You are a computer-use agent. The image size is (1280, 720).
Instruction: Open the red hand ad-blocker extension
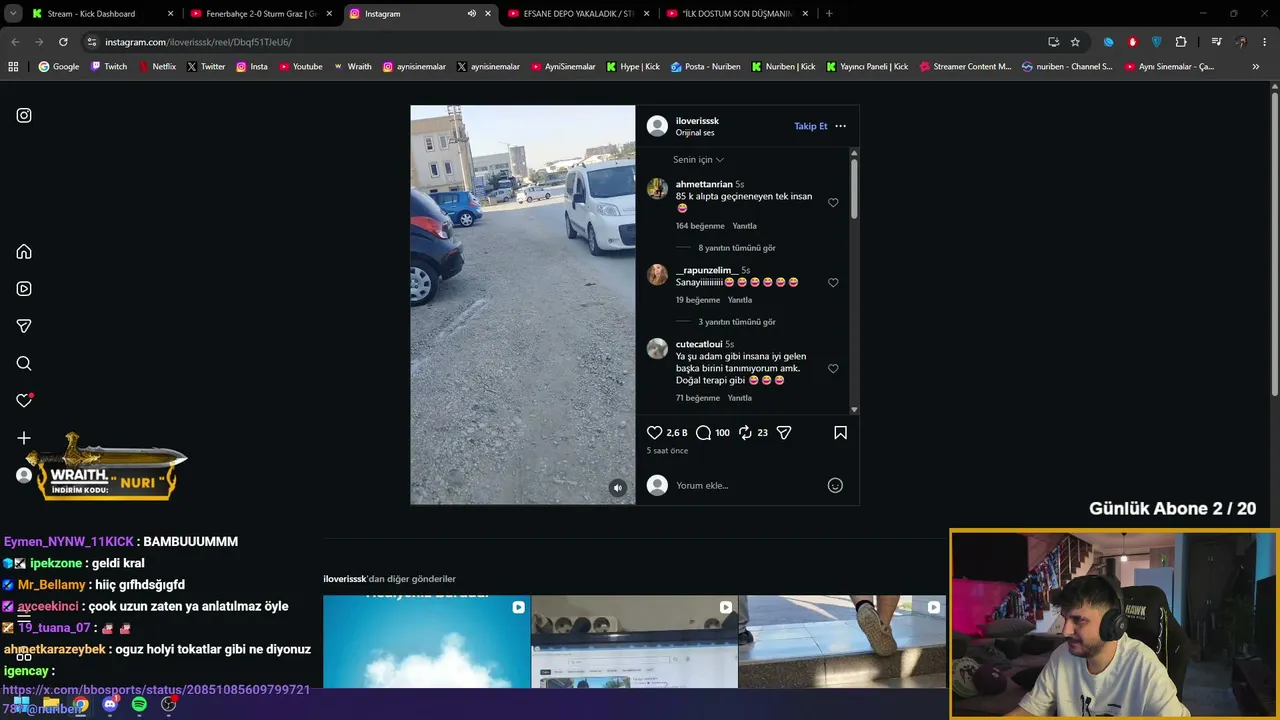1132,42
